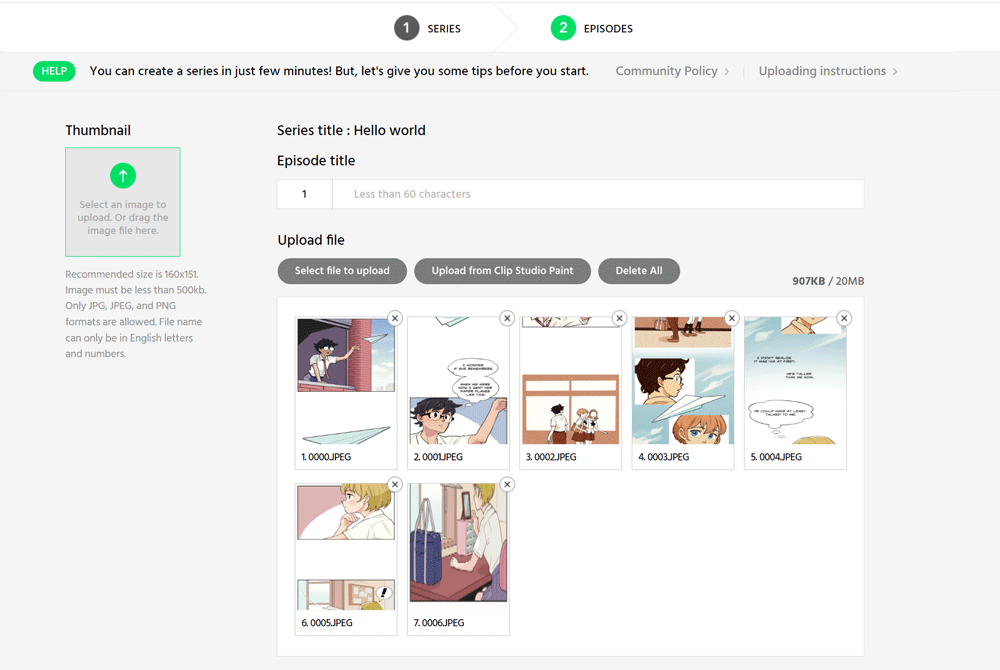This screenshot has height=670, width=1000.
Task: Remove 0003.JPEG using its X icon
Action: (731, 318)
